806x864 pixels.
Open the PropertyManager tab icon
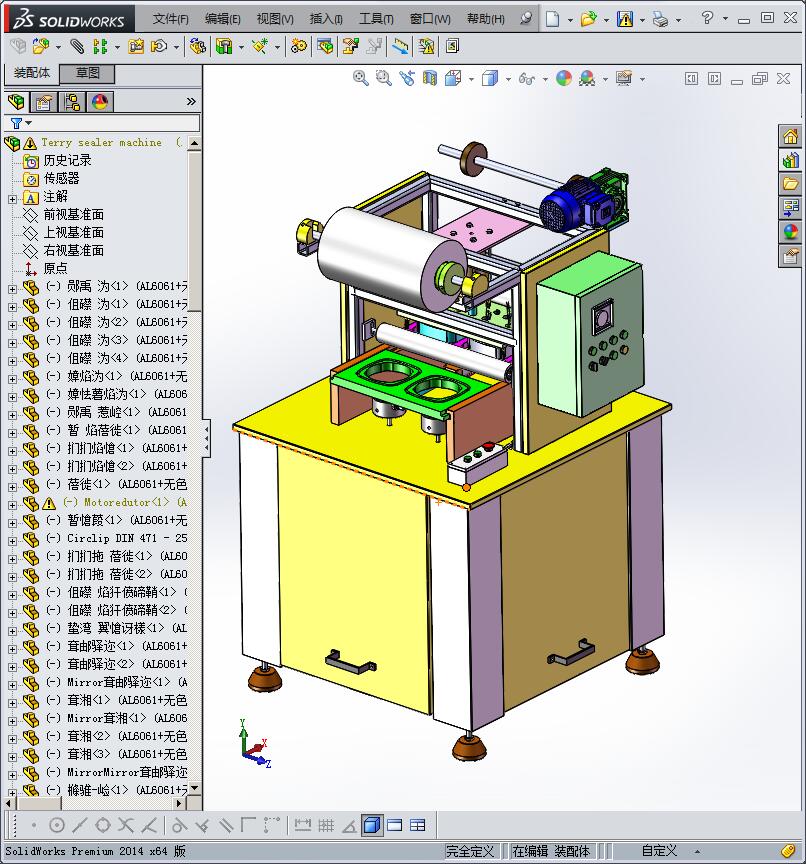point(44,102)
